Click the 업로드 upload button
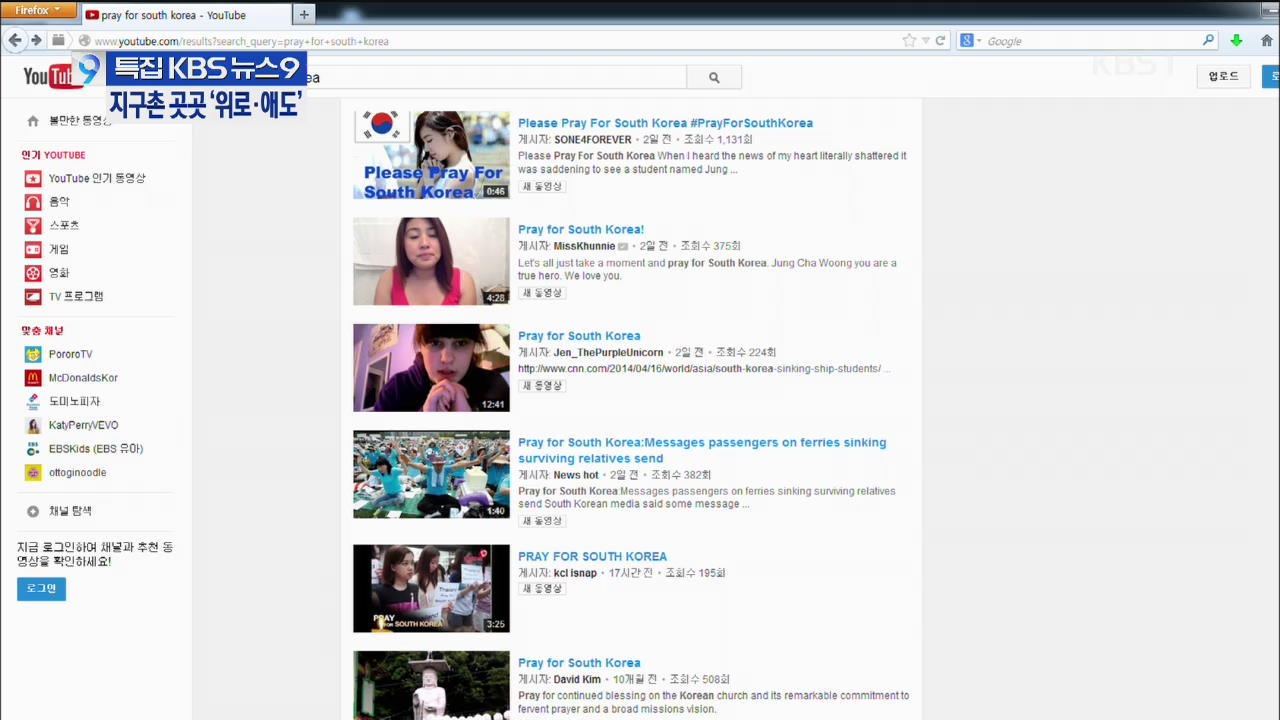 1223,76
